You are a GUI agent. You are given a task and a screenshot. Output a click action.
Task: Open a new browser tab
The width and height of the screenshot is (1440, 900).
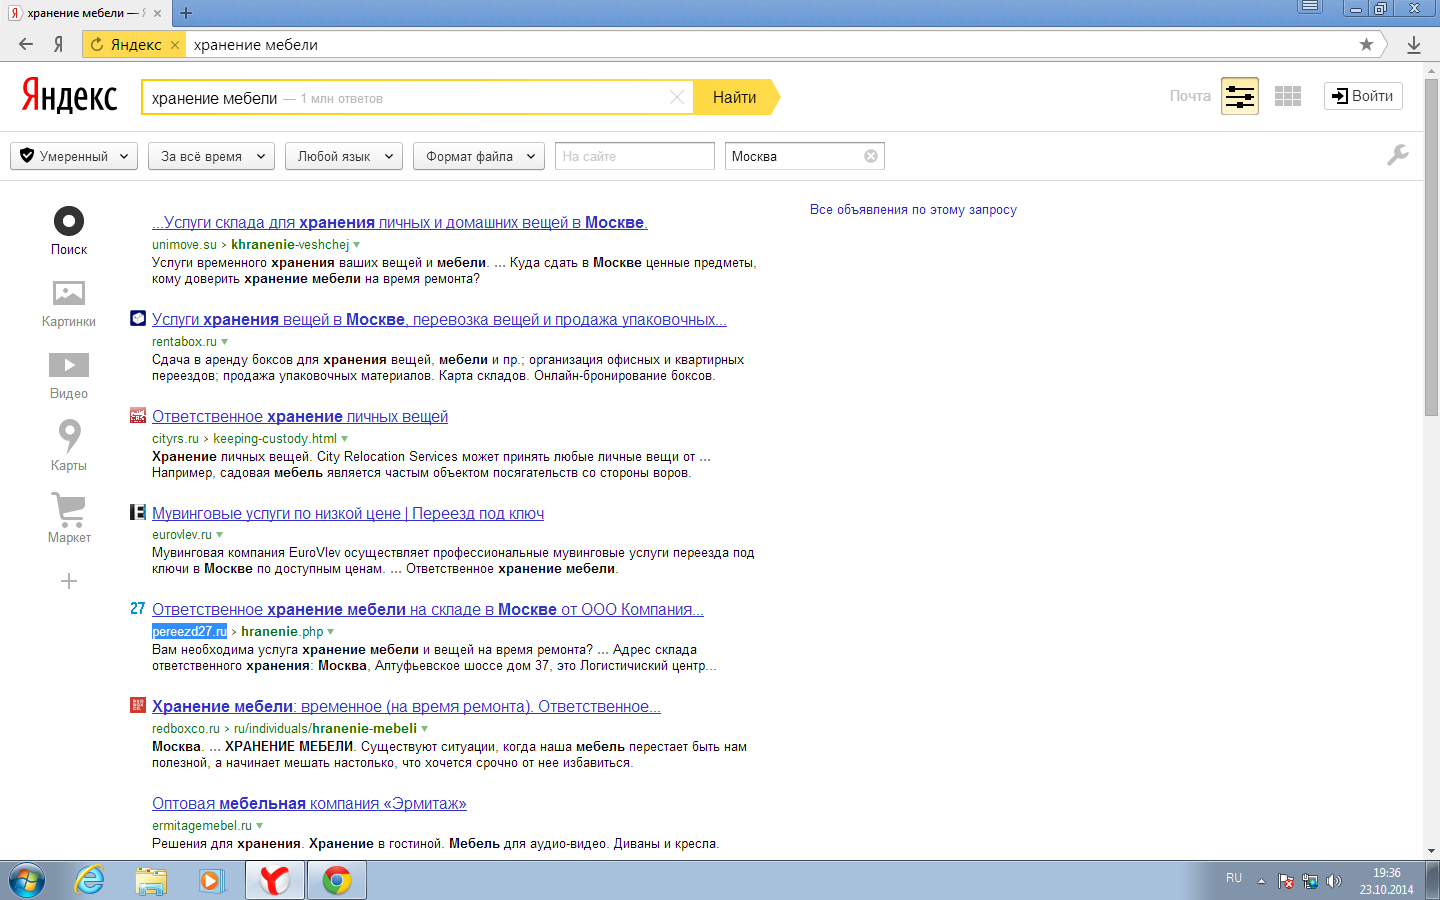pos(185,13)
